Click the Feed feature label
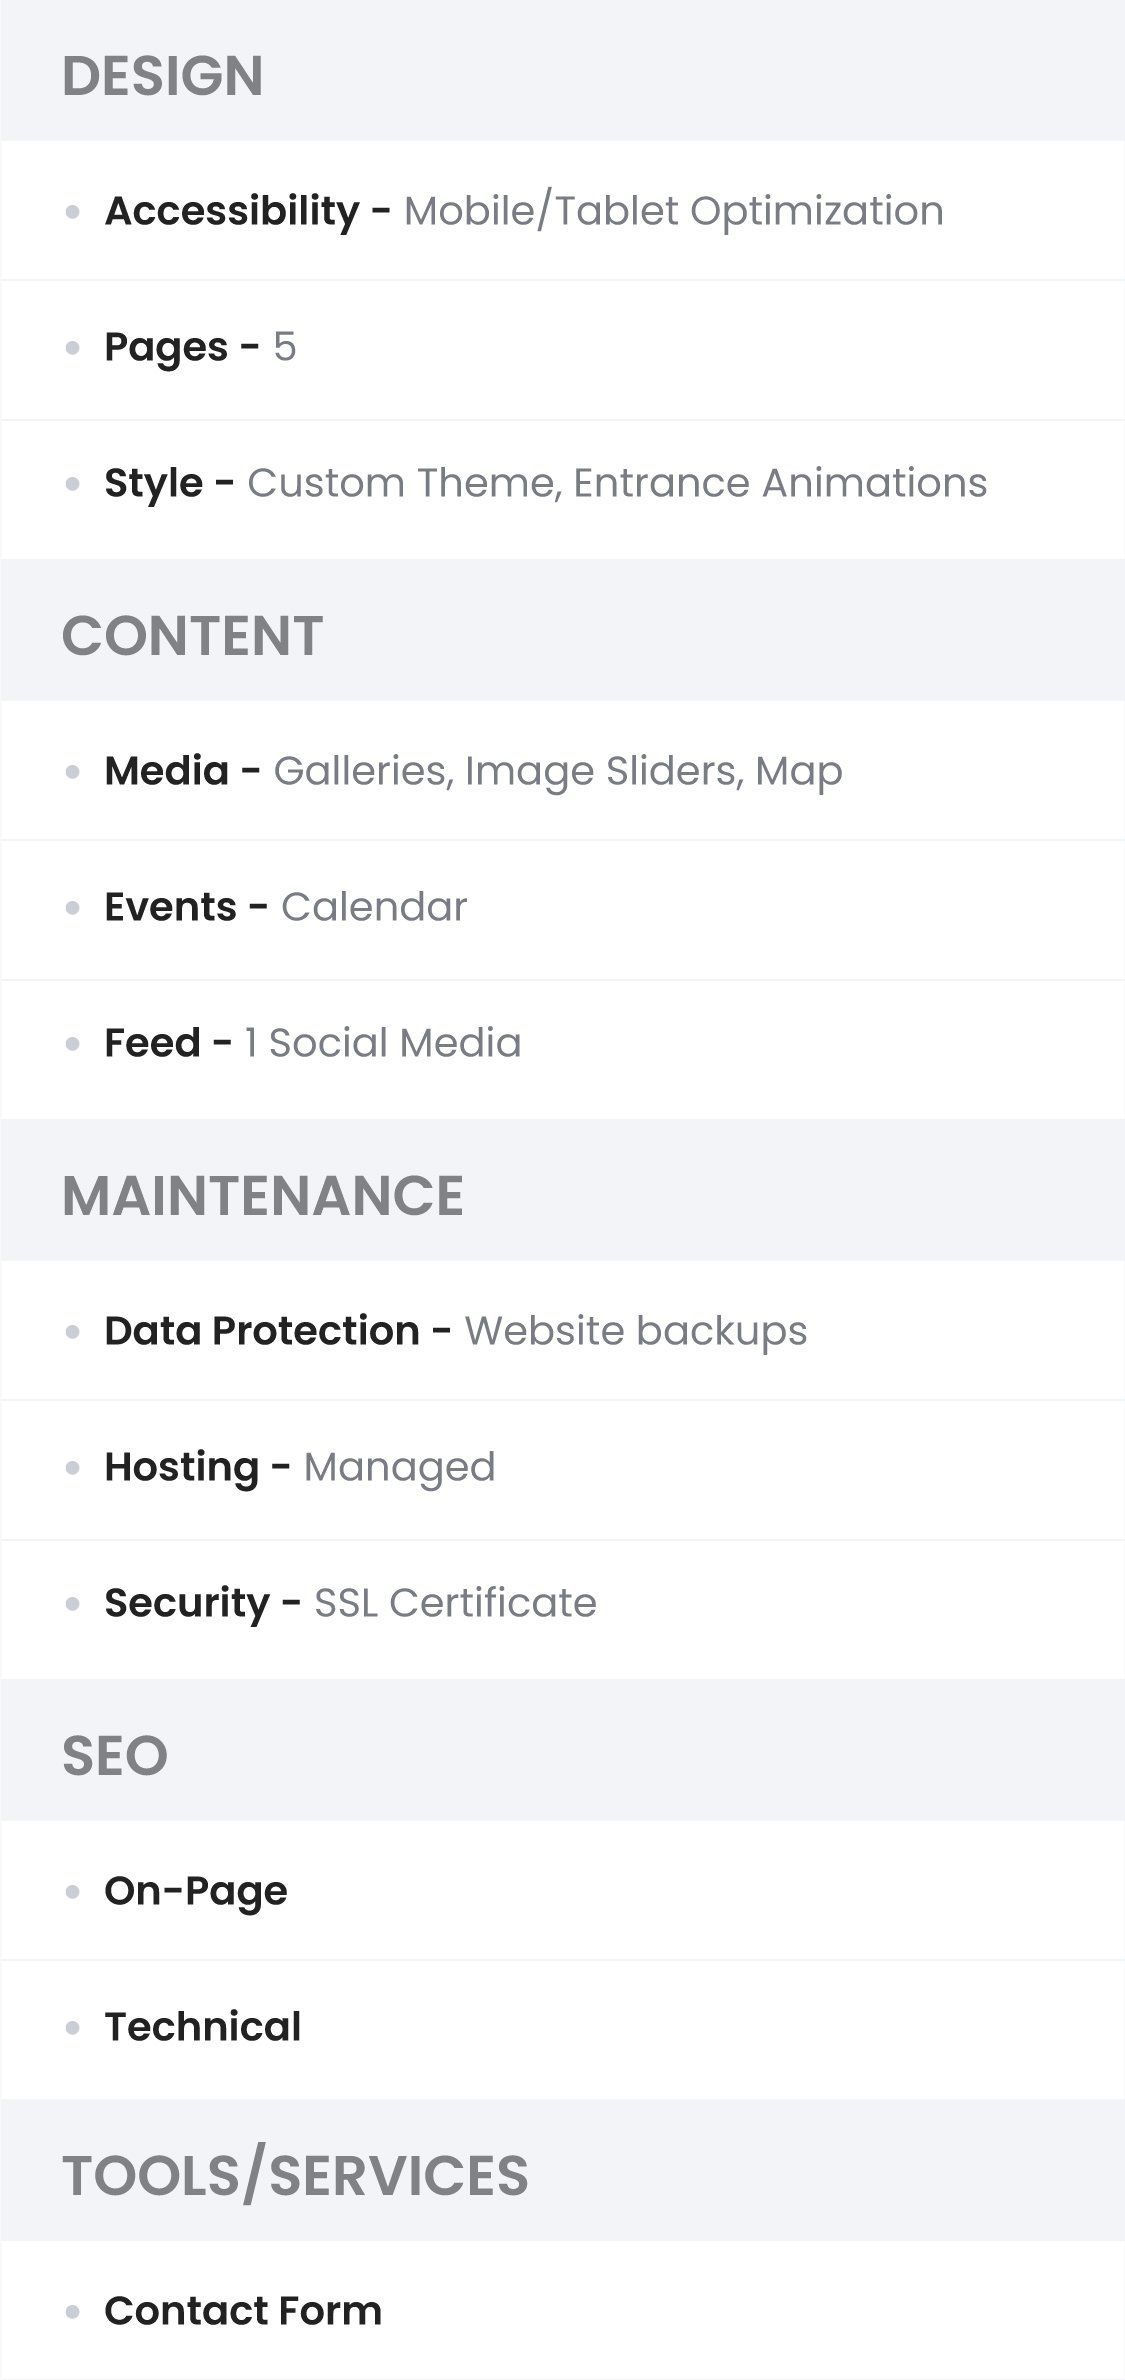The width and height of the screenshot is (1125, 2380). (153, 1043)
